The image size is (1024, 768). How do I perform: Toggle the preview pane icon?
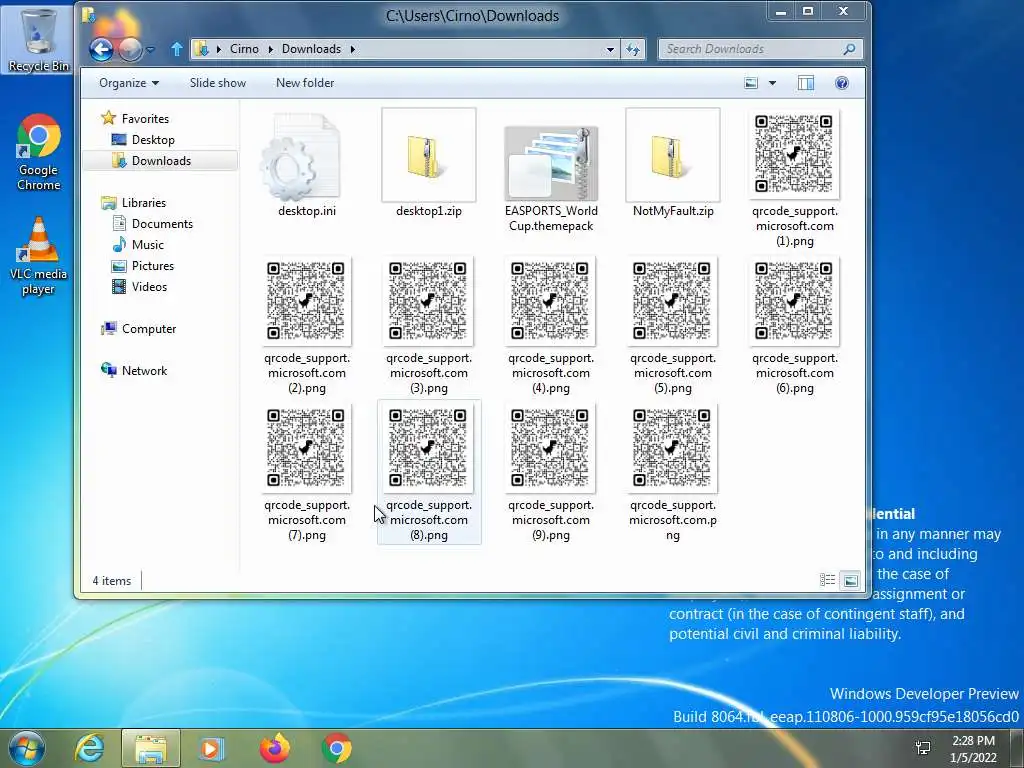pyautogui.click(x=806, y=83)
